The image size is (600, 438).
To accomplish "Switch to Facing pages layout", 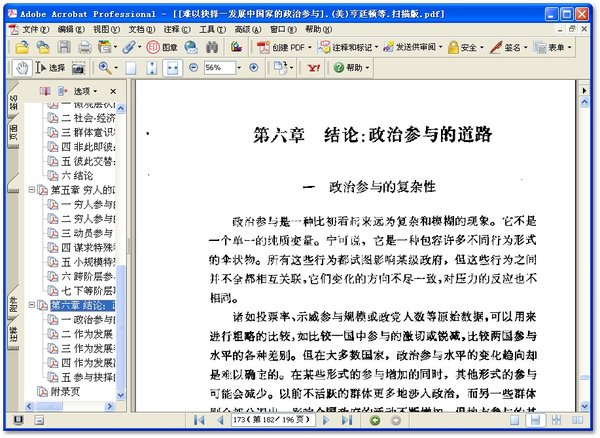I will (577, 420).
